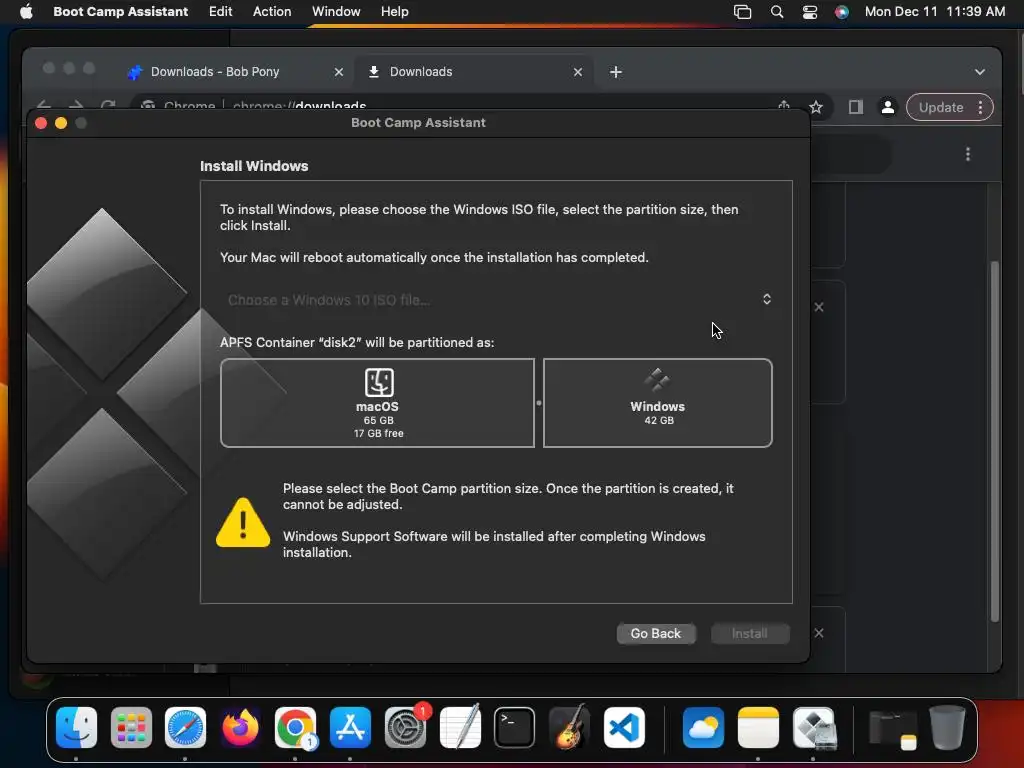Image resolution: width=1024 pixels, height=768 pixels.
Task: Open the Boot Camp Assistant app menu
Action: click(x=121, y=11)
